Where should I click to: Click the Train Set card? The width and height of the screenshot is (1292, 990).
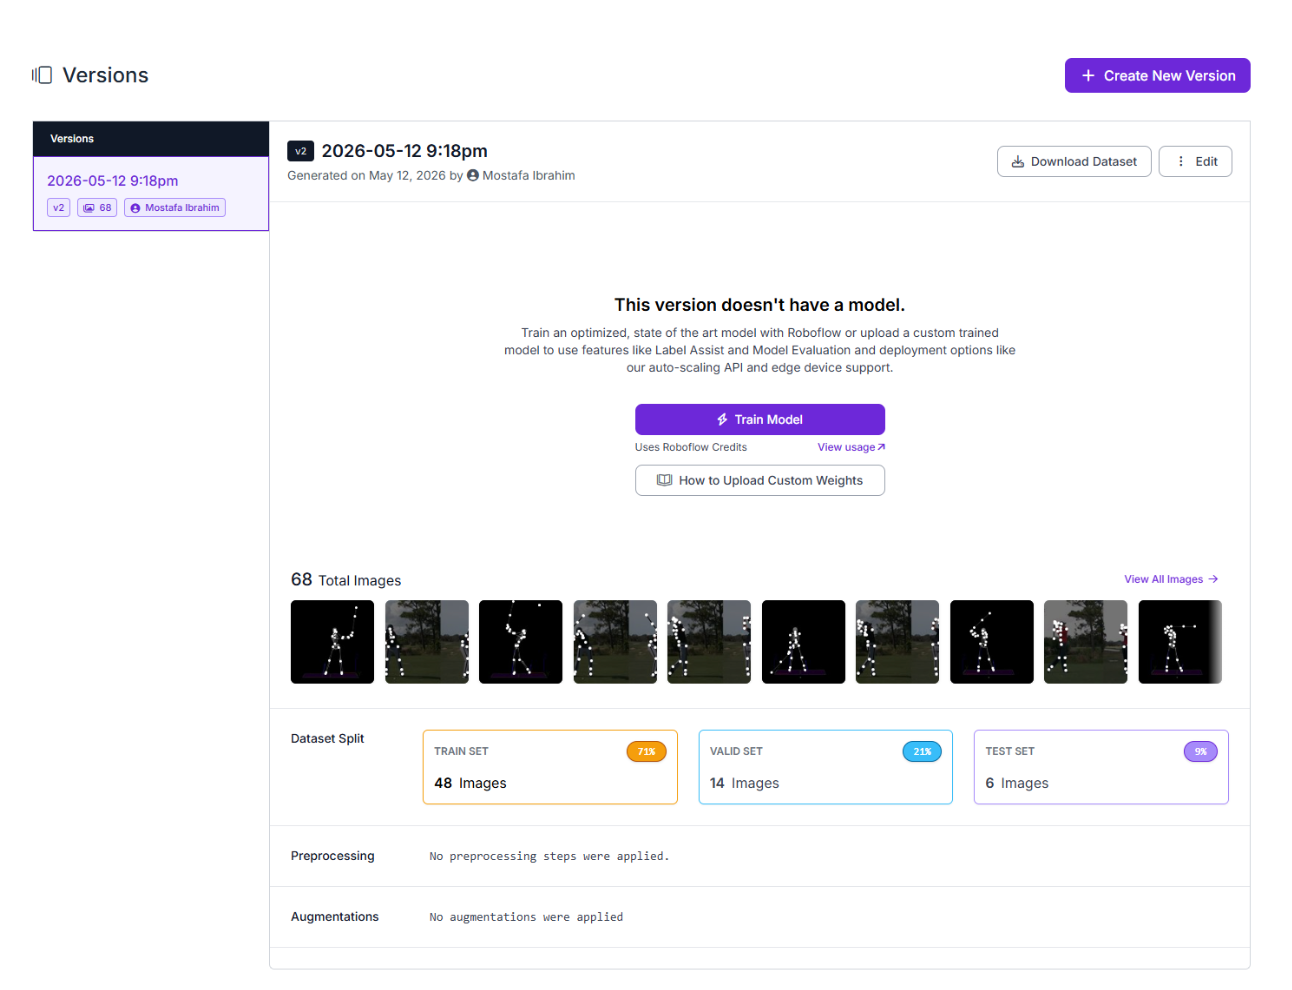tap(550, 767)
